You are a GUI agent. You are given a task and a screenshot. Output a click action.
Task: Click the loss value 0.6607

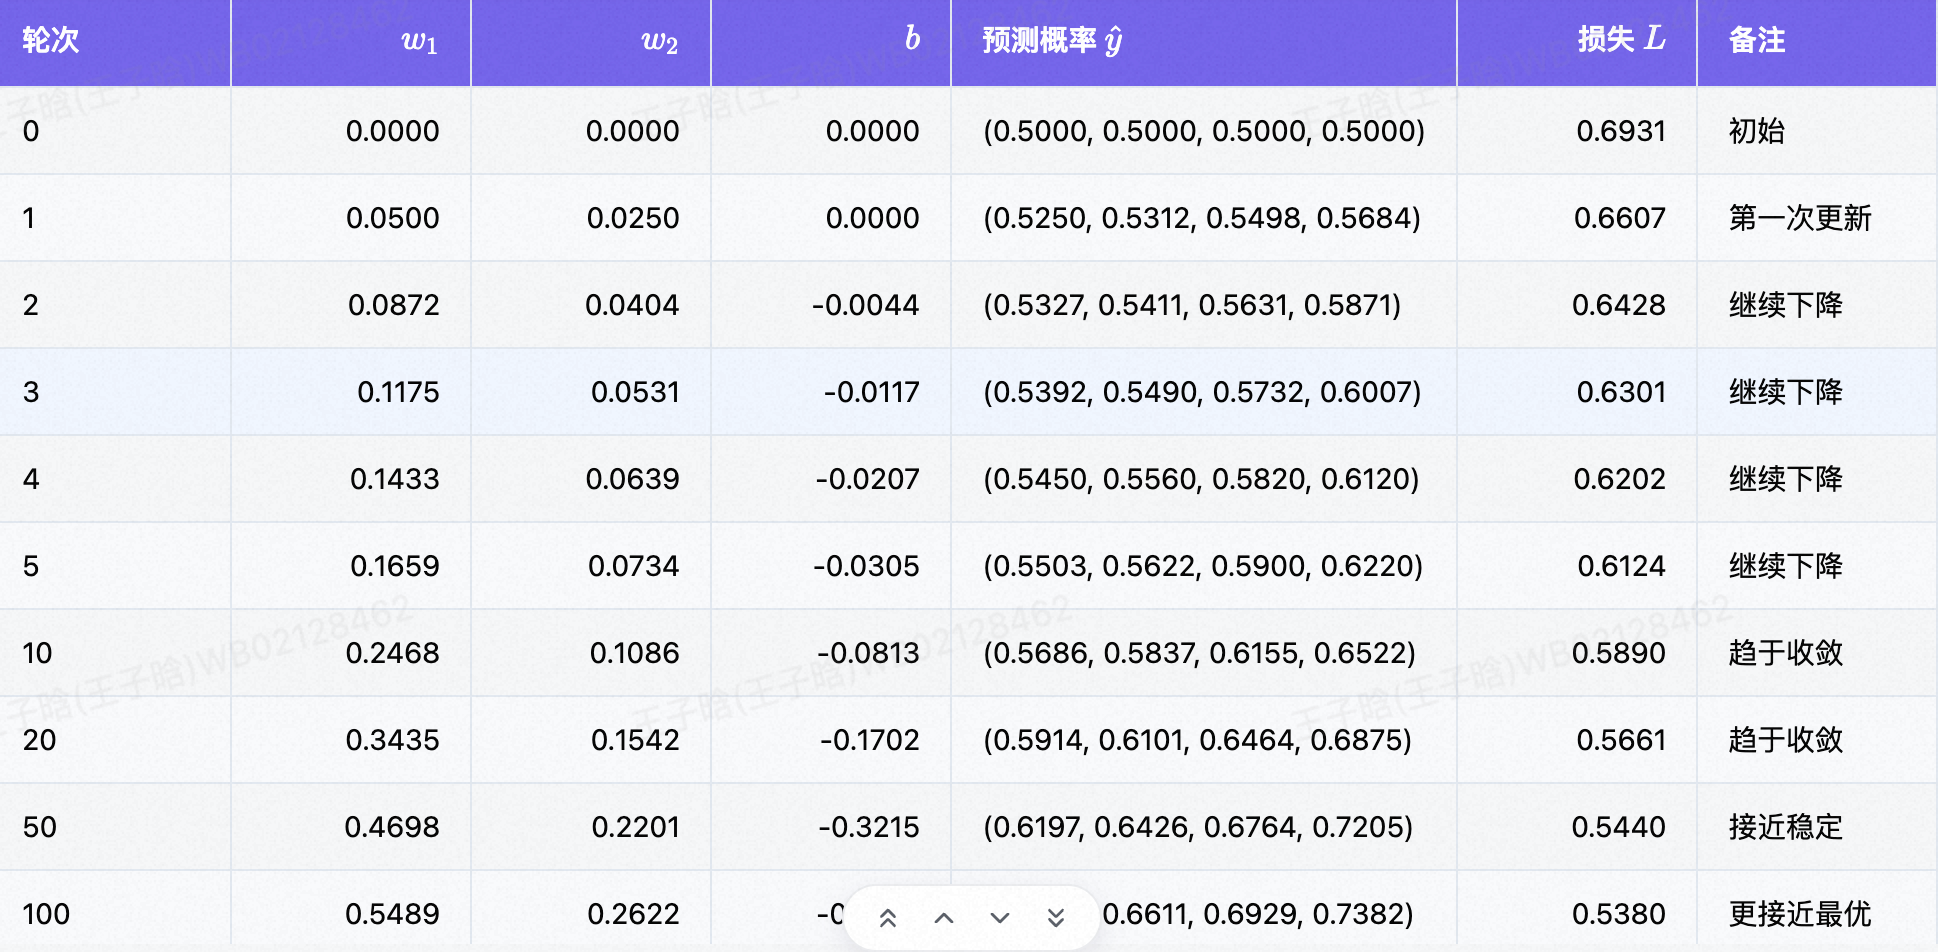click(1620, 218)
